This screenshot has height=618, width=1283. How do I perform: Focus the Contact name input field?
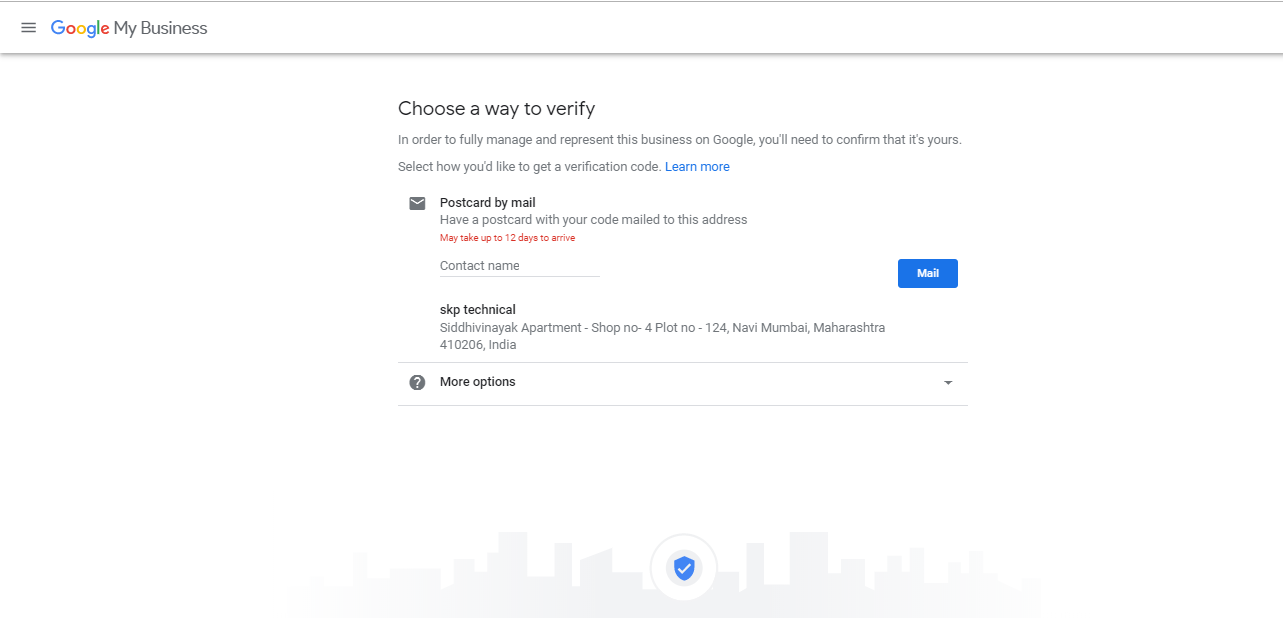coord(519,266)
